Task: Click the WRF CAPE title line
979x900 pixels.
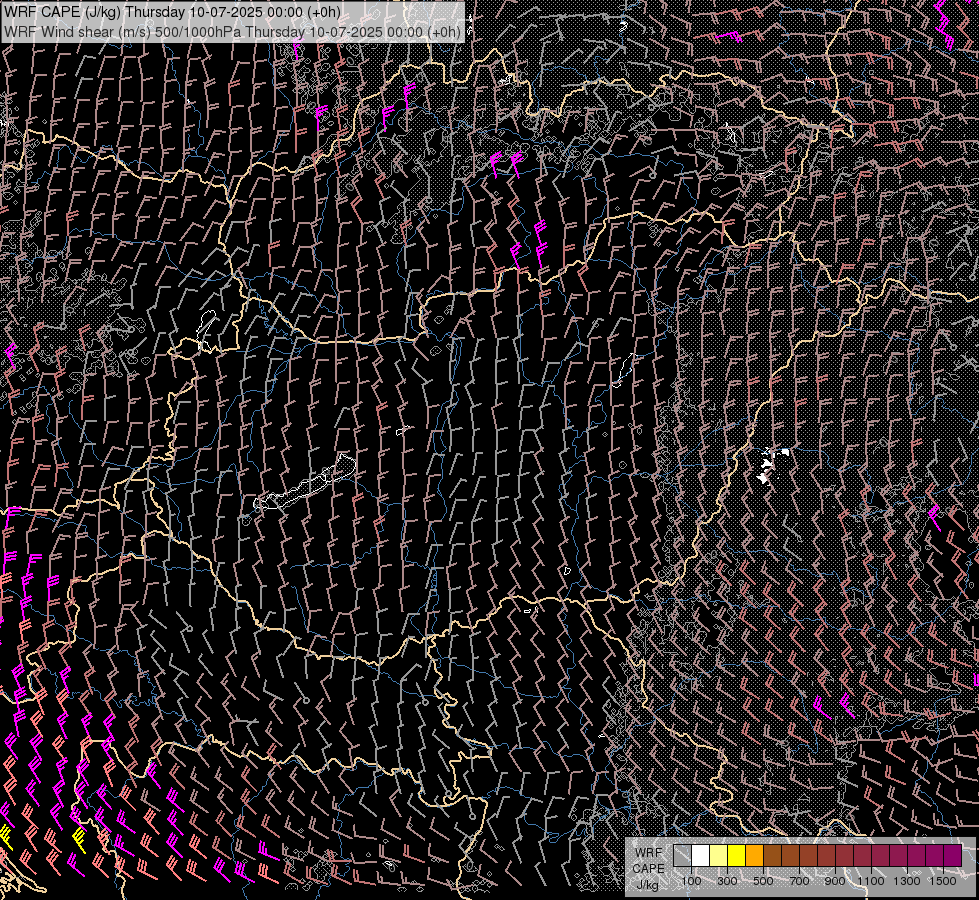Action: coord(172,12)
